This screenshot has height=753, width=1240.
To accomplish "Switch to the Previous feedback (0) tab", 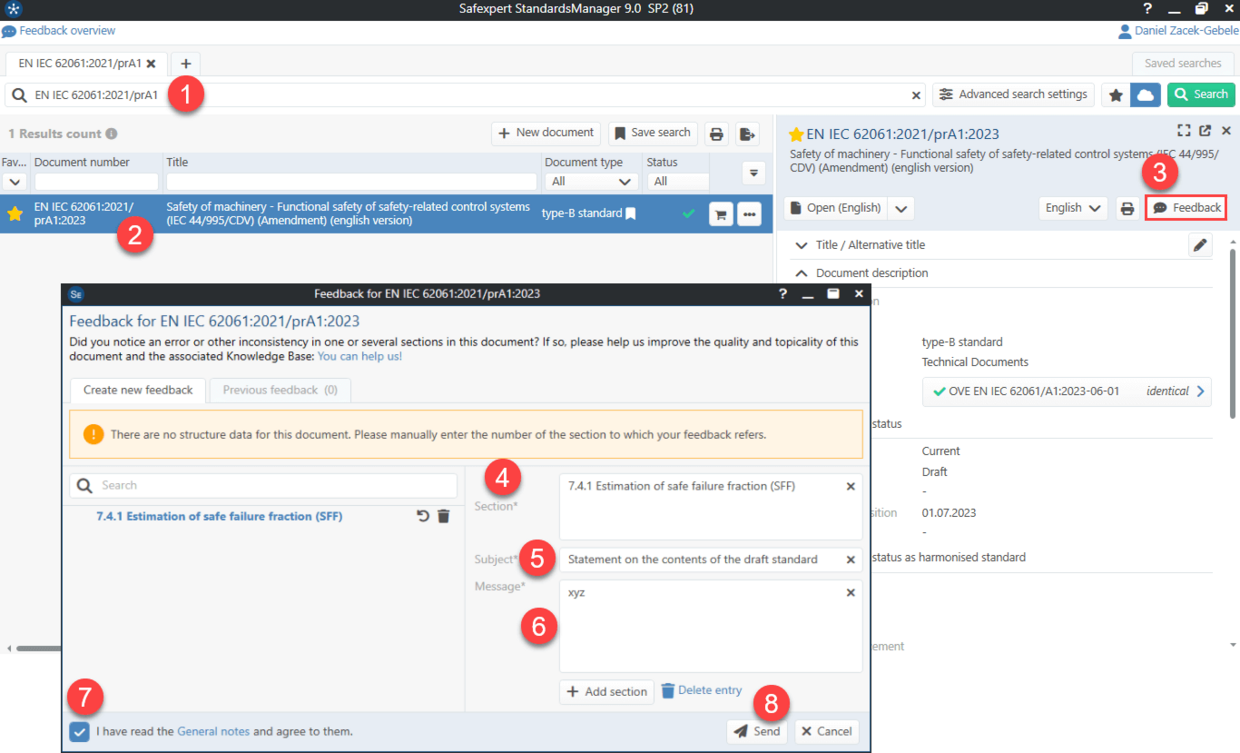I will coord(279,390).
